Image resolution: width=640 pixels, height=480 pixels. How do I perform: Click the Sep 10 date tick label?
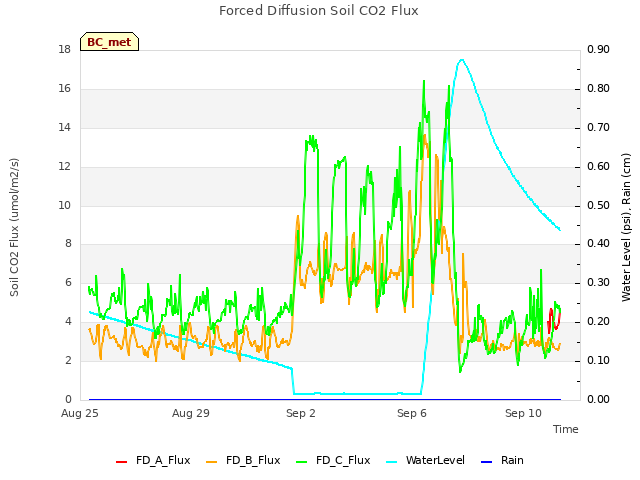tap(523, 413)
